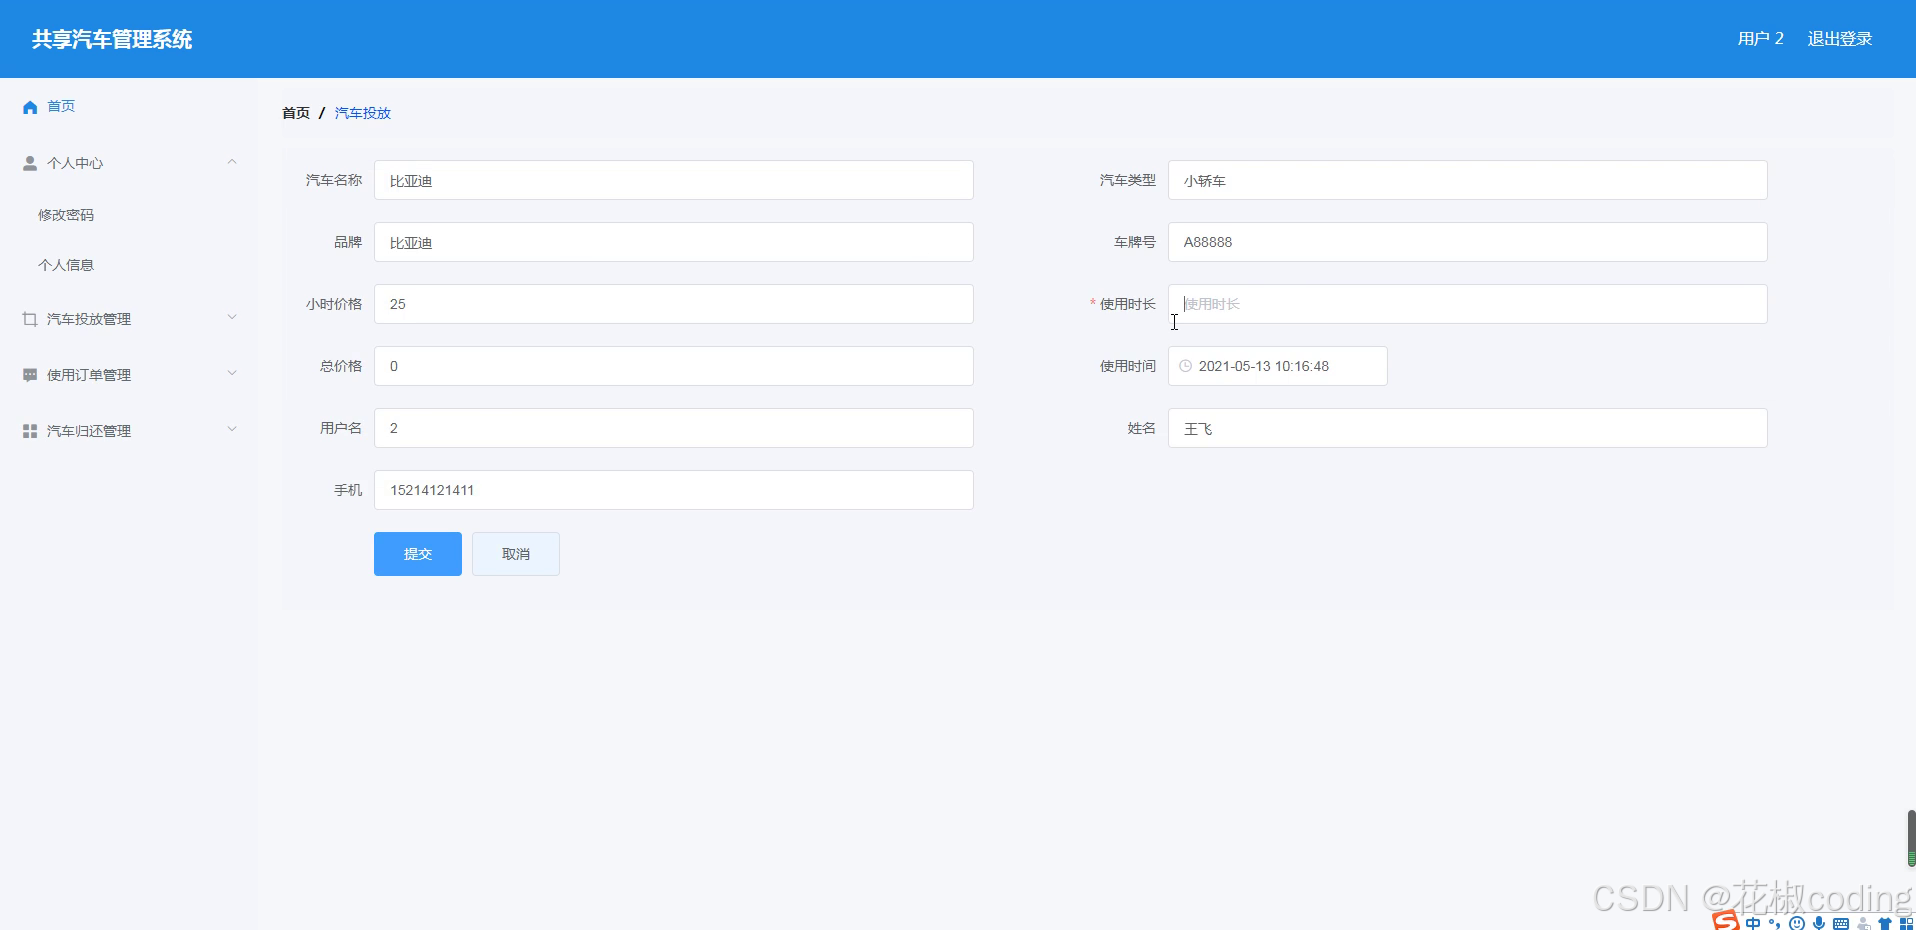Click 汽车投放 breadcrumb link
Screen dimensions: 1916x930
click(363, 113)
